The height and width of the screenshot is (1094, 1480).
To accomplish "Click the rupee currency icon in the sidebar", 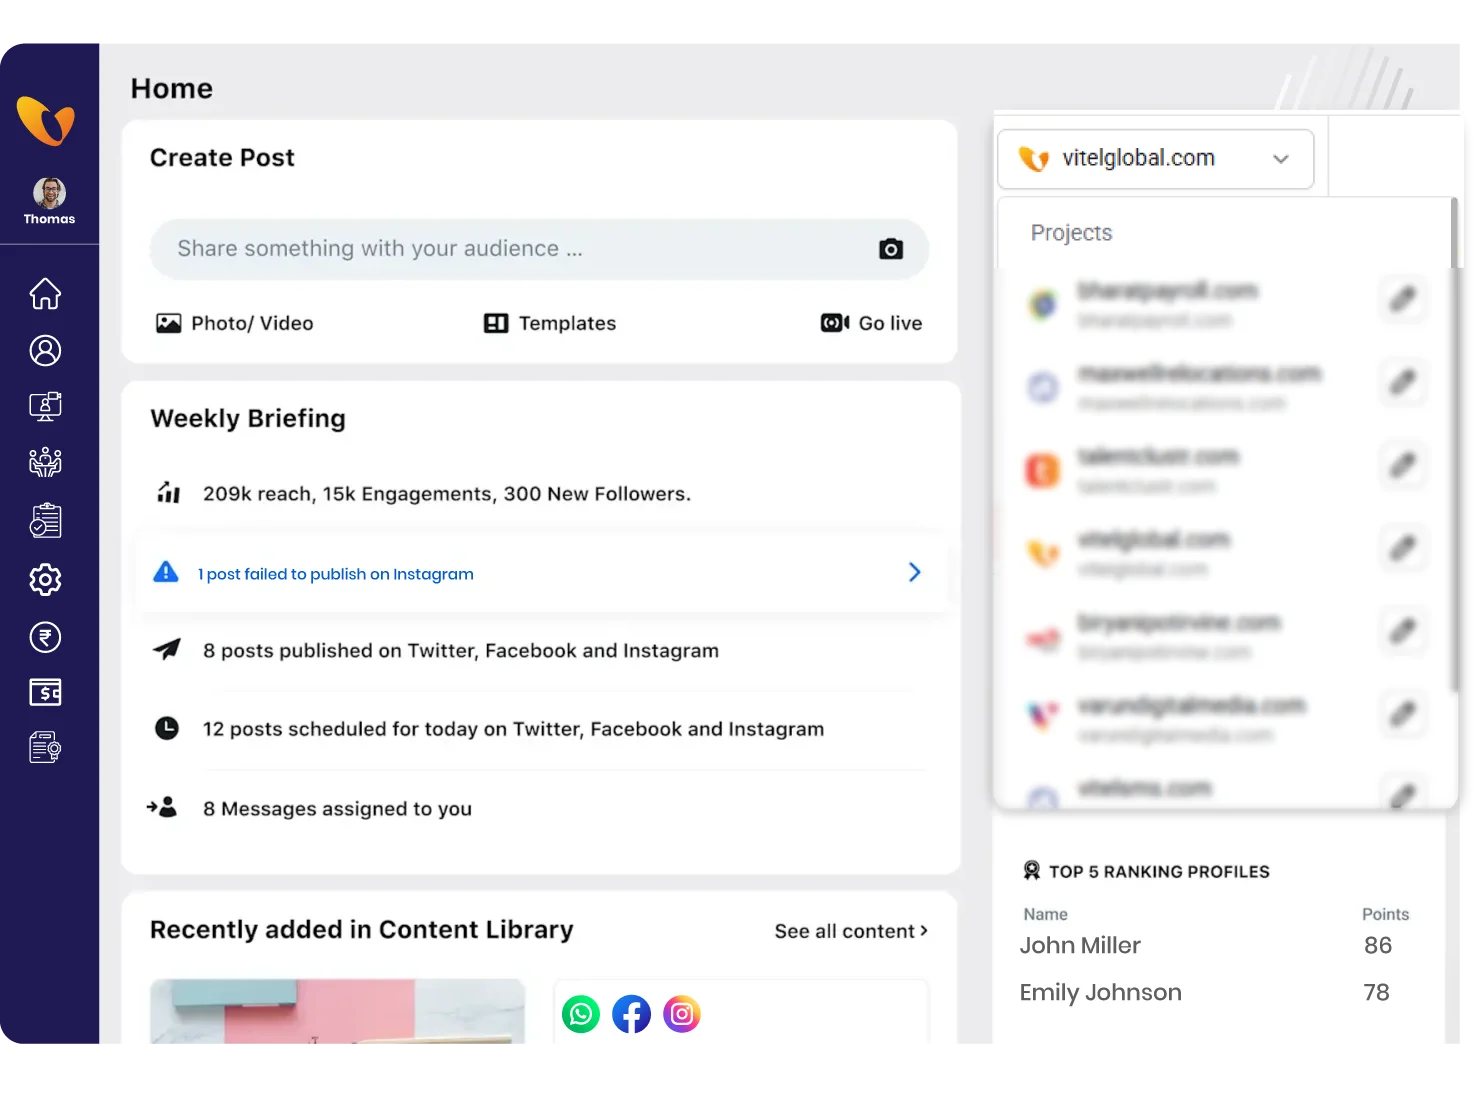I will [x=45, y=637].
